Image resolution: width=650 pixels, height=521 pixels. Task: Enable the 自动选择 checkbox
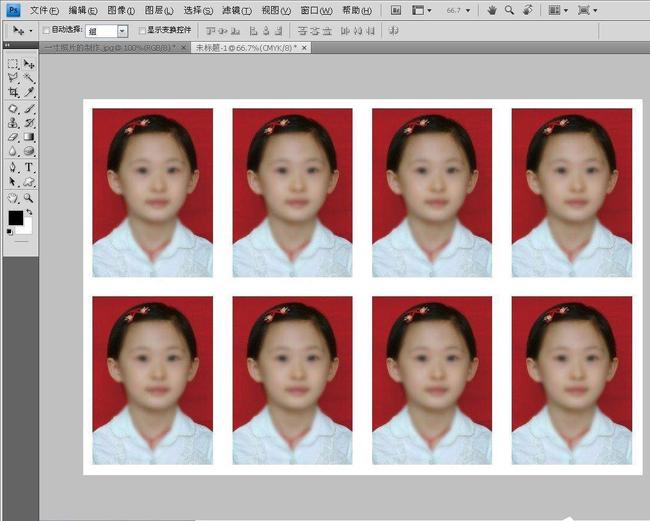click(x=46, y=31)
